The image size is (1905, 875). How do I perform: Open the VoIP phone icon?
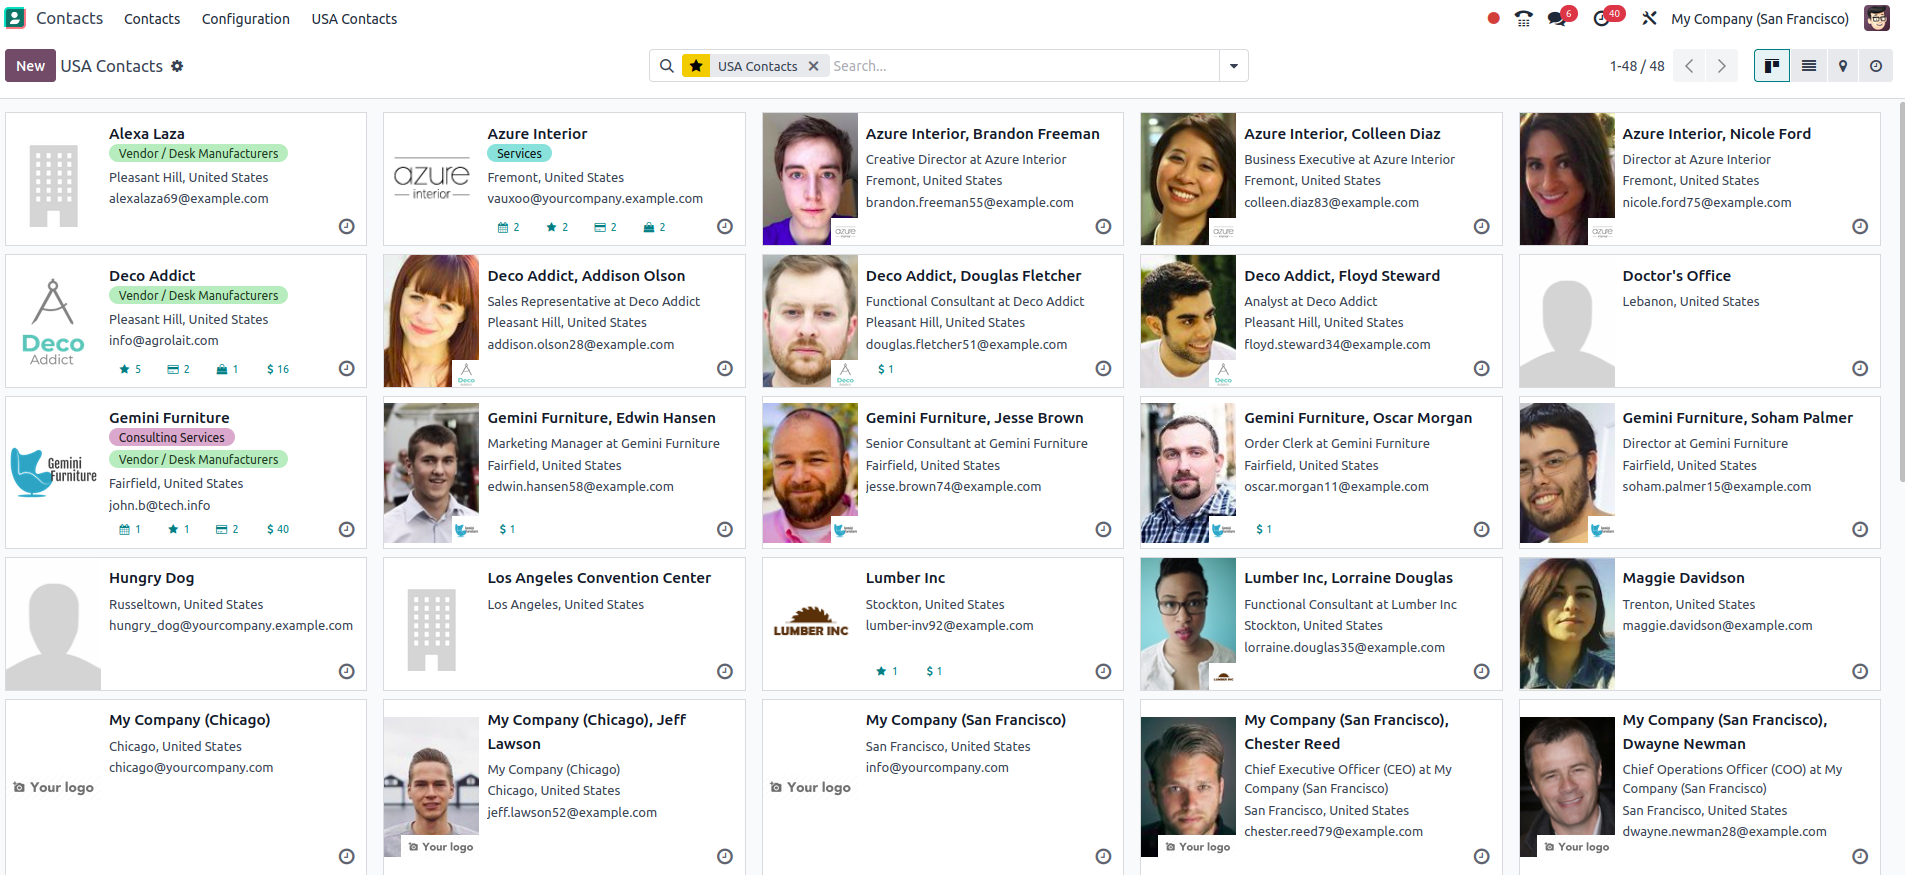pyautogui.click(x=1523, y=18)
